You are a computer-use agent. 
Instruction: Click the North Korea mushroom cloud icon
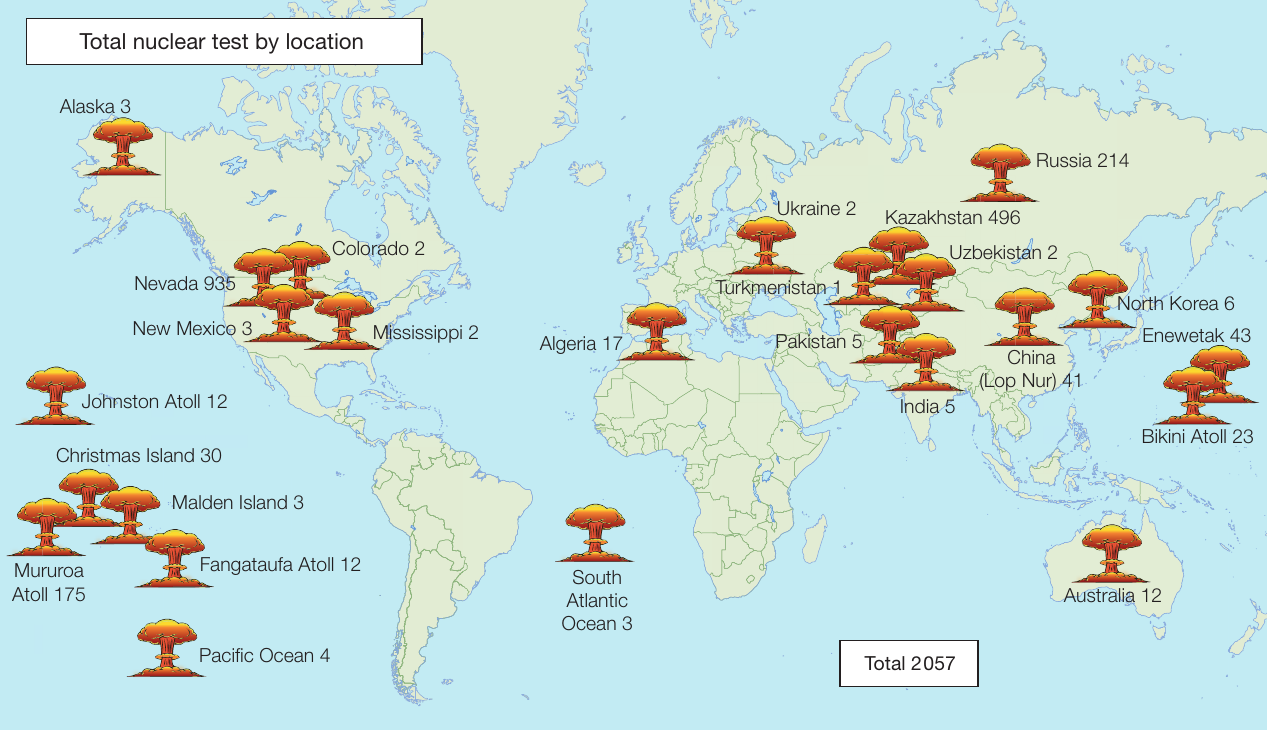point(1097,299)
